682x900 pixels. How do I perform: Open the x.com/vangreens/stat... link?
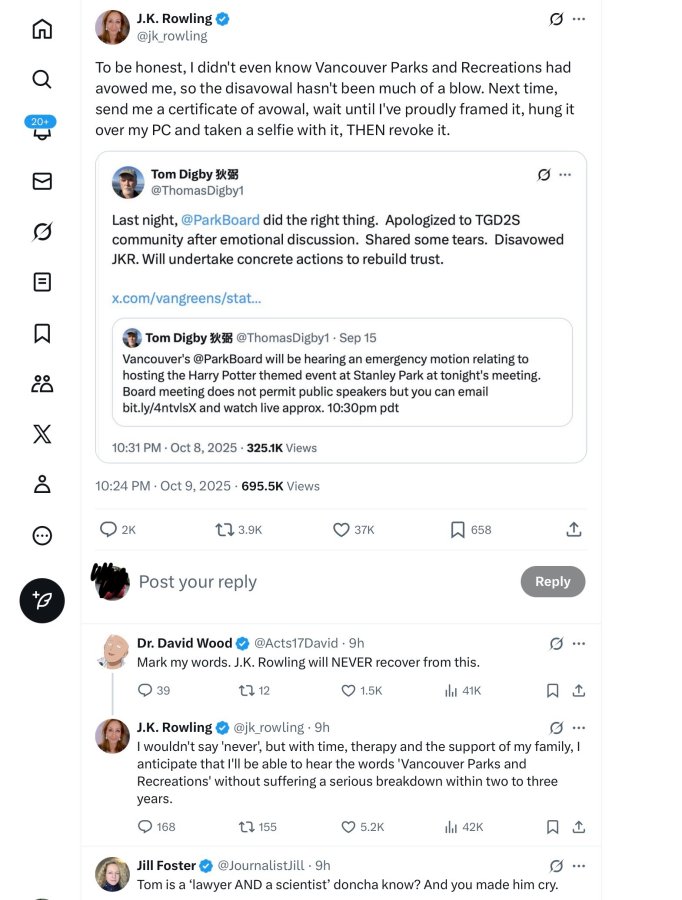pos(187,298)
